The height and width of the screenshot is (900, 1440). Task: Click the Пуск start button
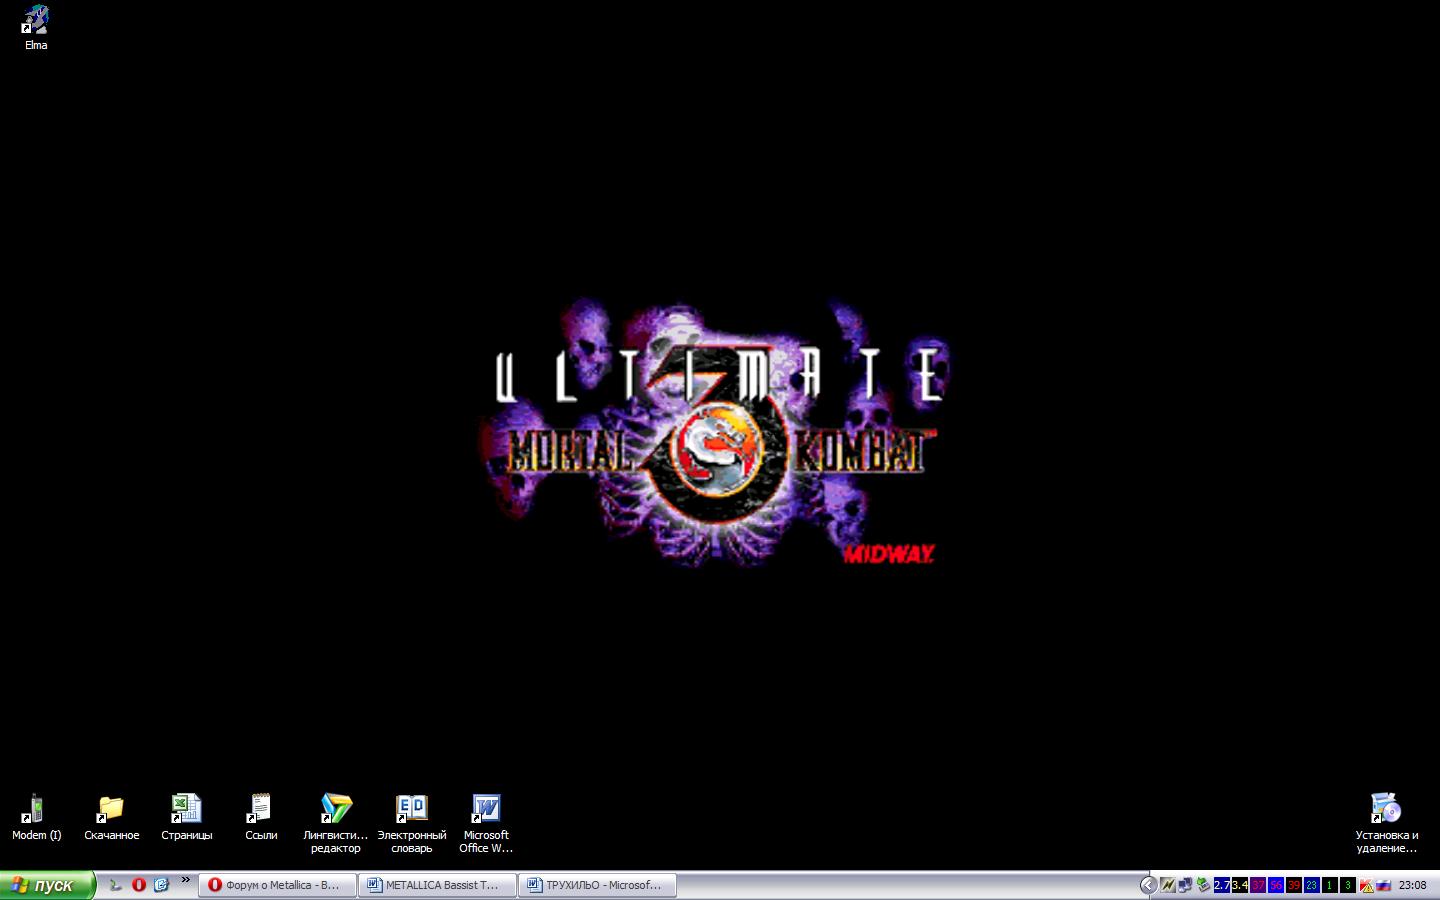(47, 885)
